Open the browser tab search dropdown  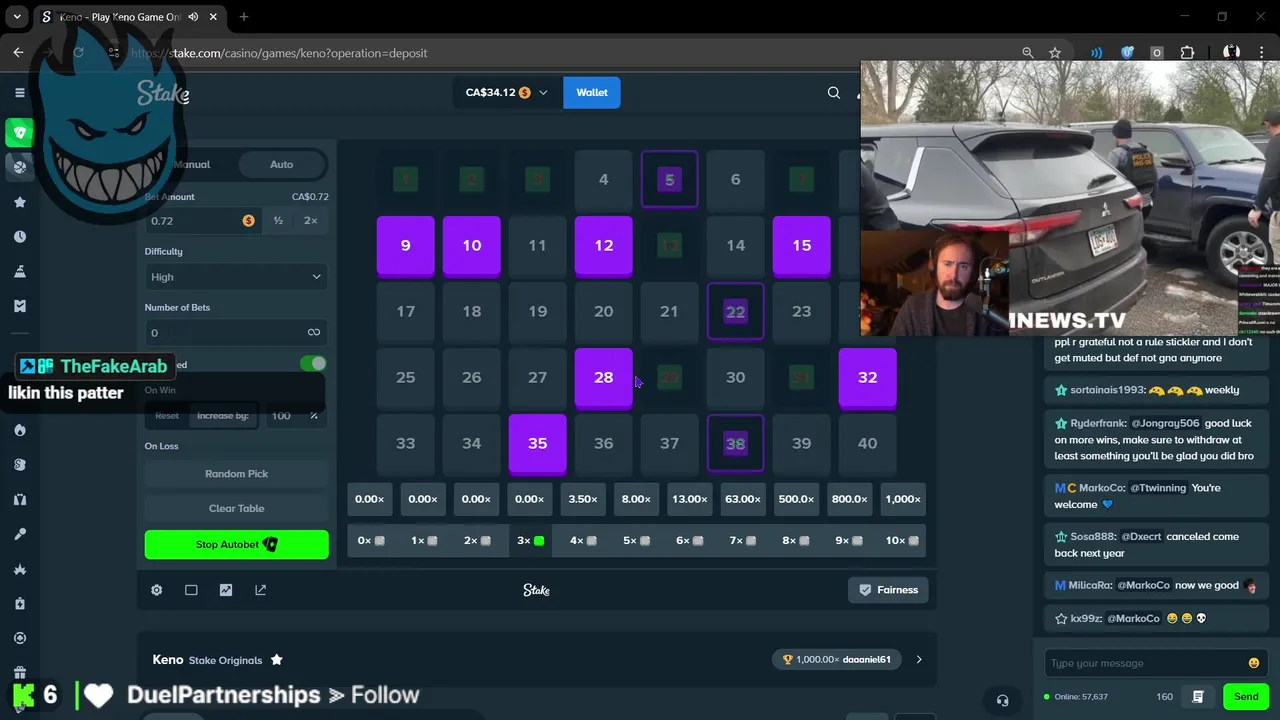pos(17,17)
